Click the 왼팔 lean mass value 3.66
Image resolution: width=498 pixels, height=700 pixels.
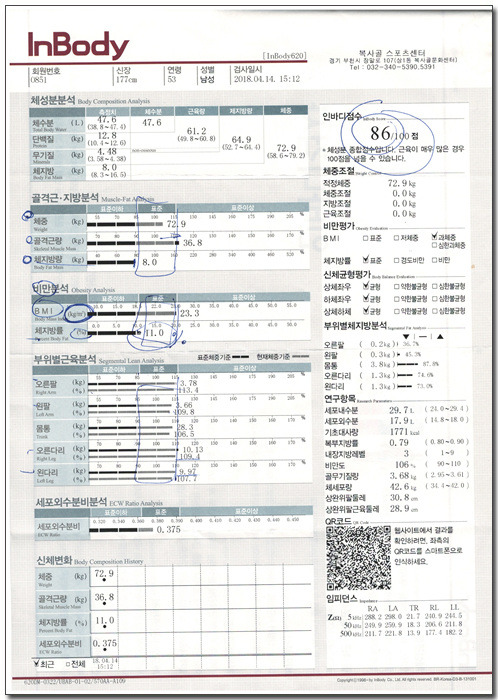pos(184,405)
